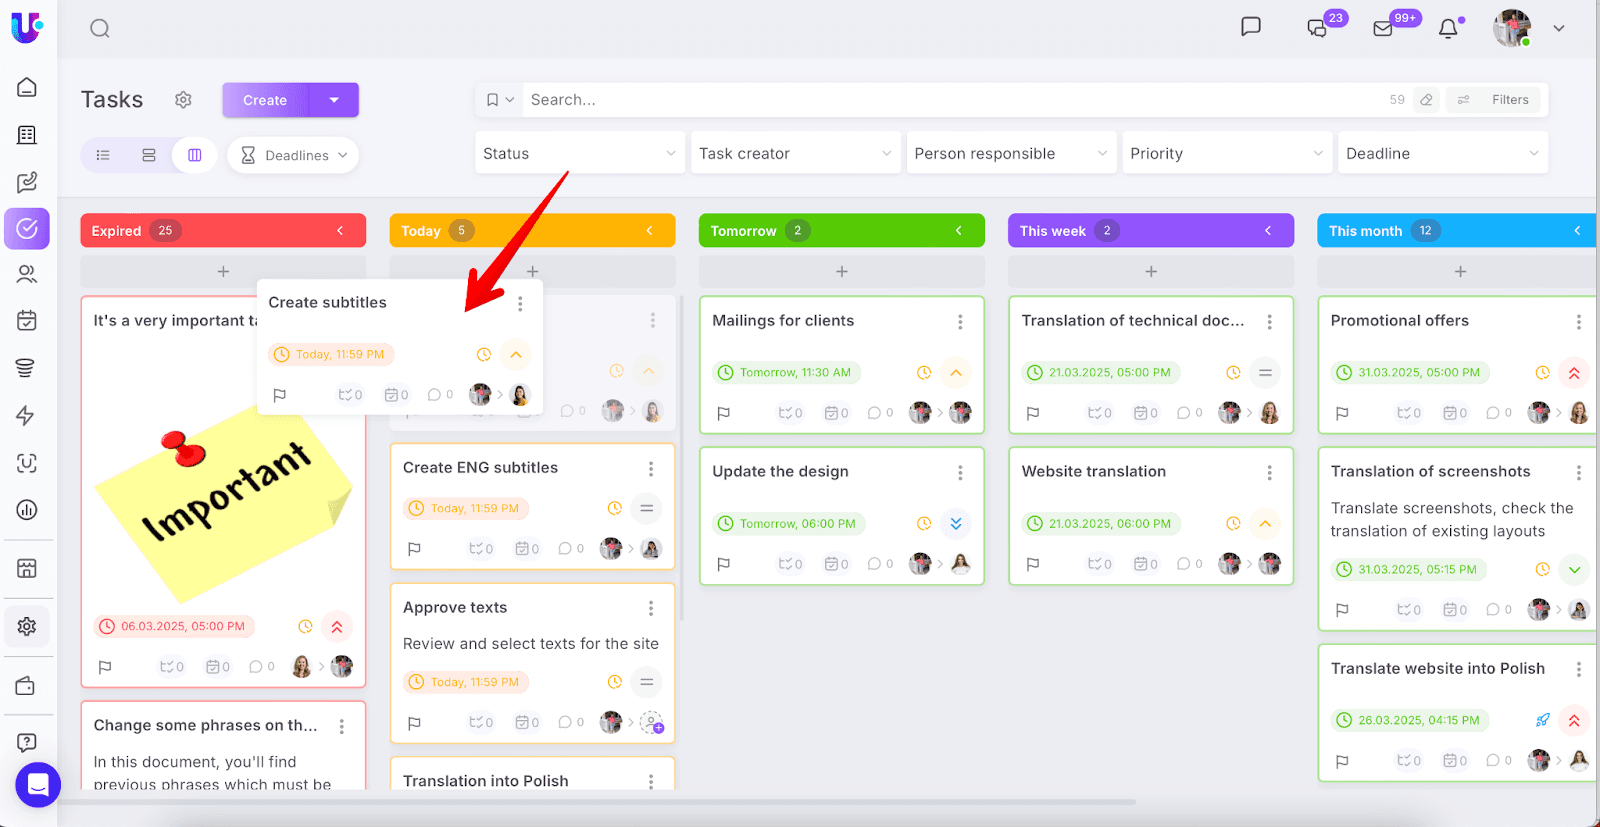Open the three-dot menu on Create ENG subtitles
1600x827 pixels.
tap(651, 469)
